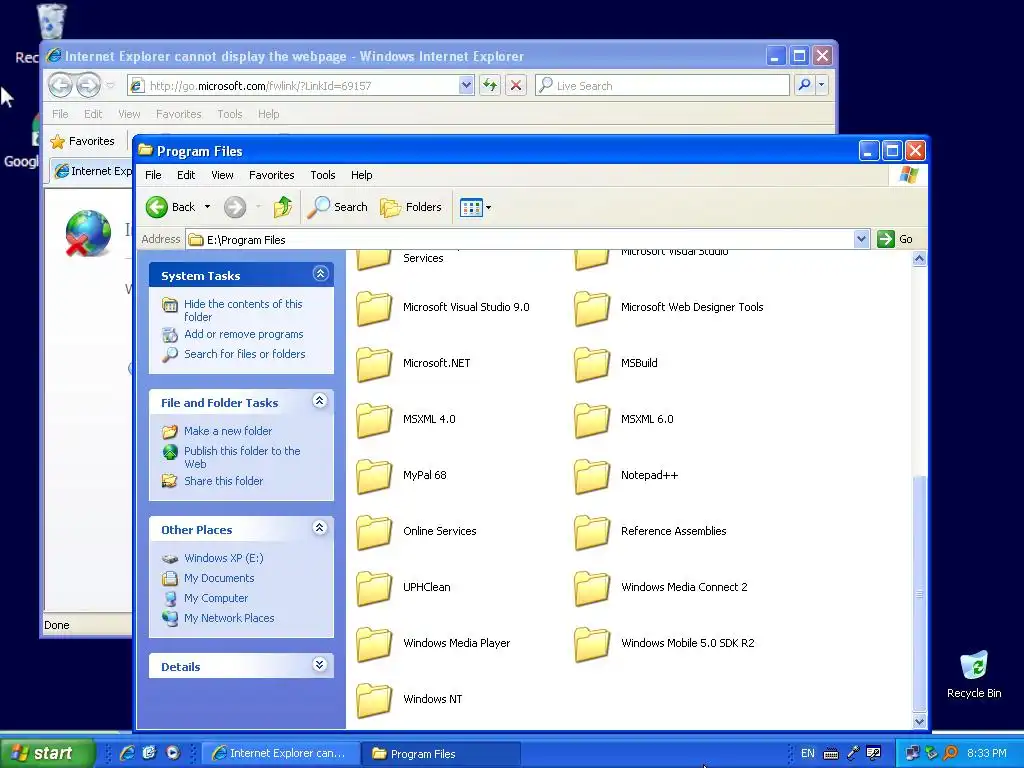
Task: Go Back in Program Files window
Action: point(170,207)
